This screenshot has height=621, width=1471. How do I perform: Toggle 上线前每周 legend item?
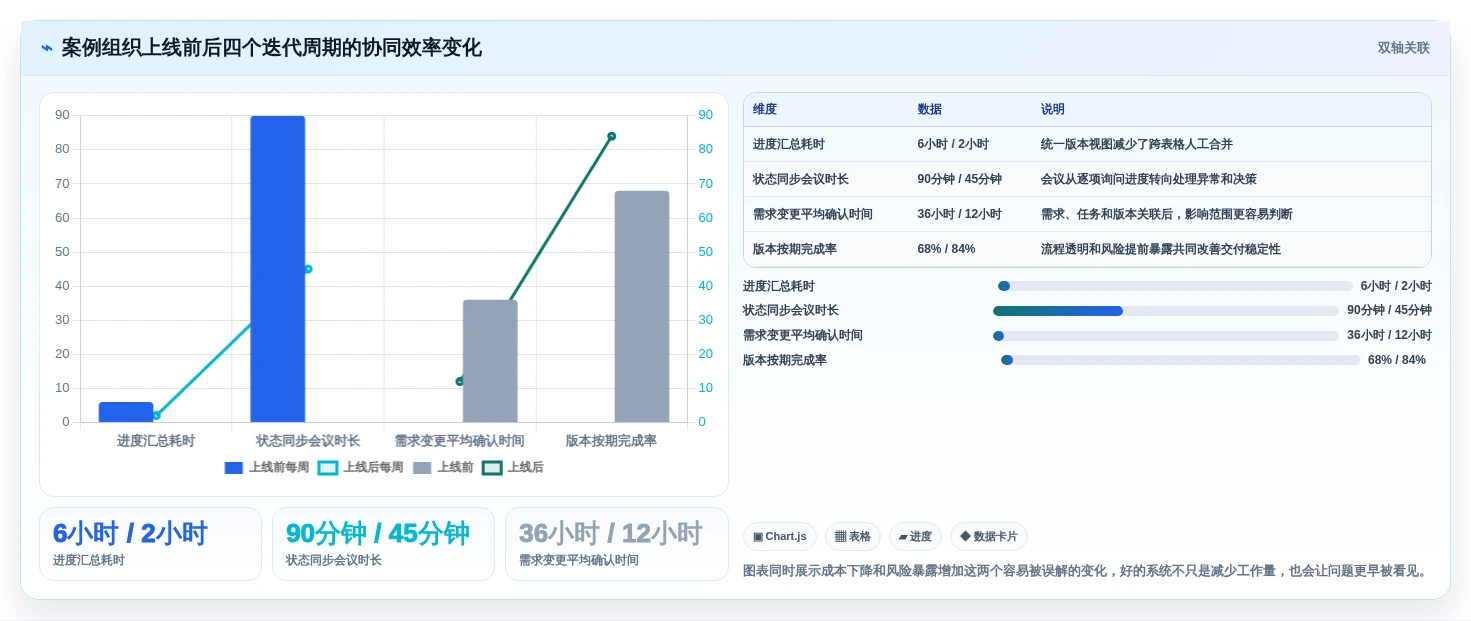tap(267, 467)
